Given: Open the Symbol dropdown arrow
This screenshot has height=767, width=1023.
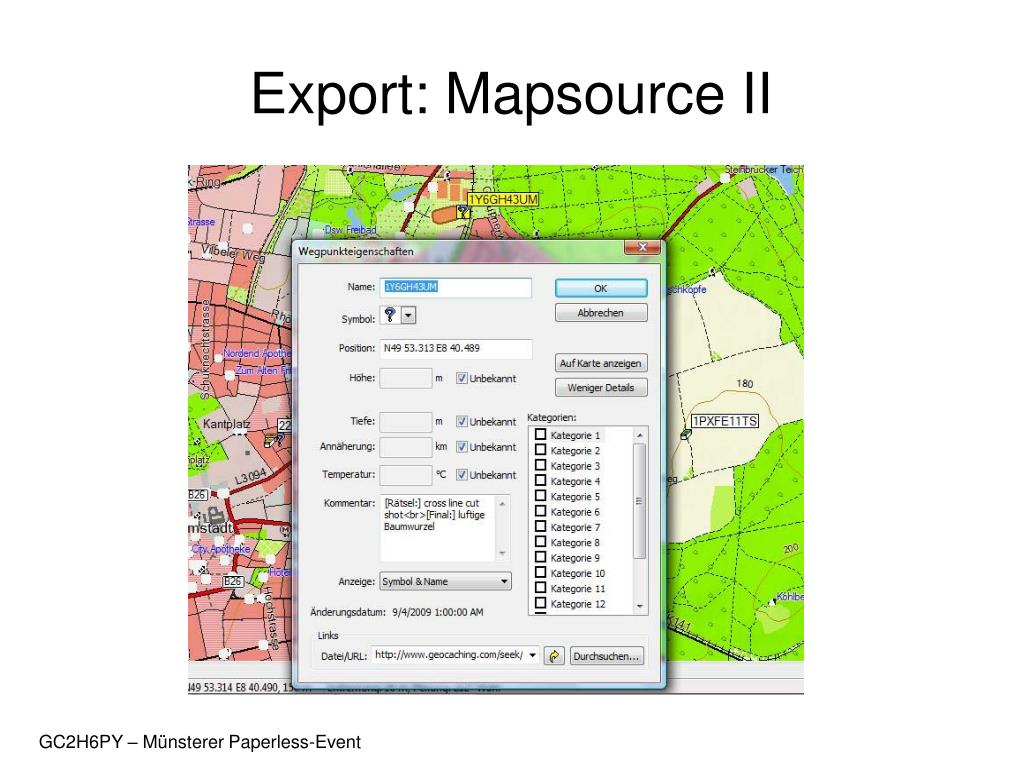Looking at the screenshot, I should tap(408, 315).
